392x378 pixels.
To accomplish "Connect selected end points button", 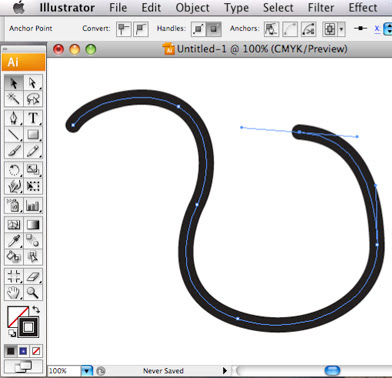I will 290,29.
